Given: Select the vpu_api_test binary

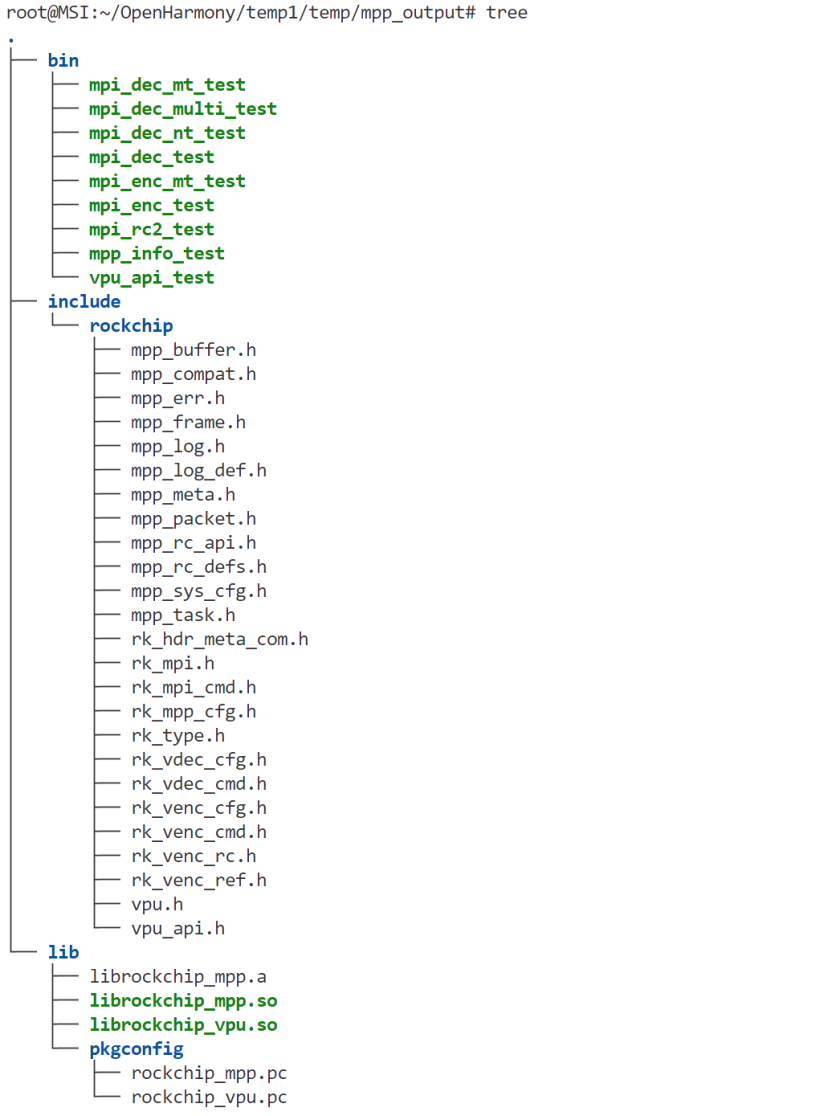Looking at the screenshot, I should click(152, 278).
